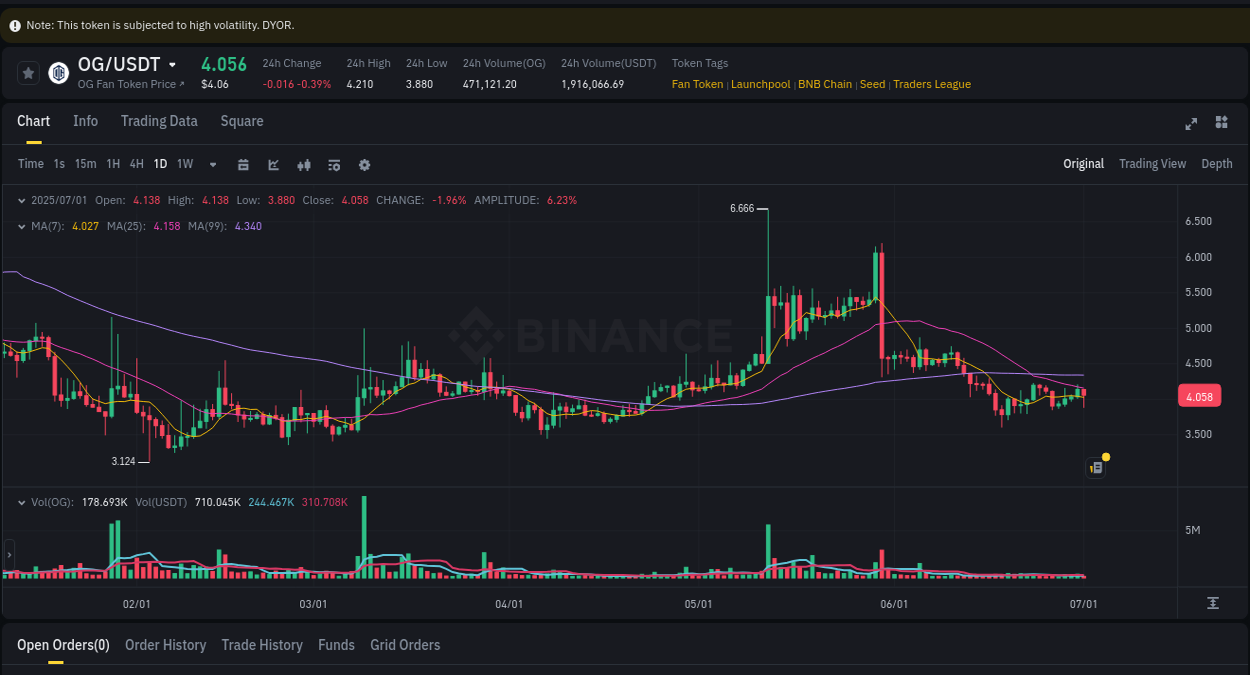
Task: Toggle the Vol(OG) panel collapse arrow
Action: pos(21,501)
